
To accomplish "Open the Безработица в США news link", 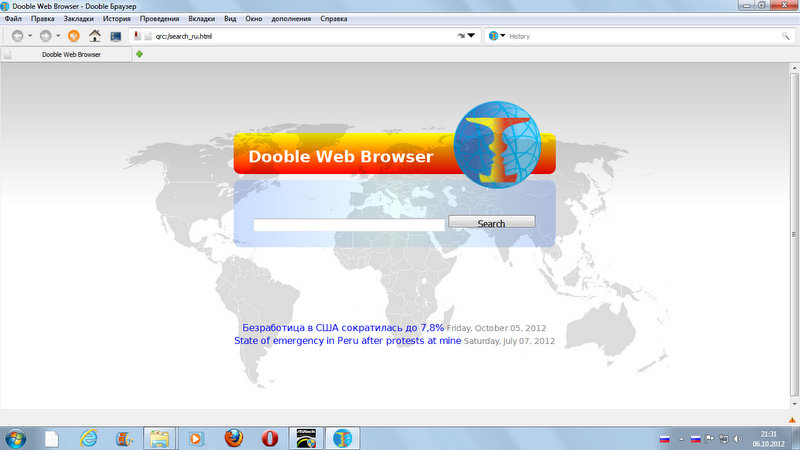I will tap(343, 328).
